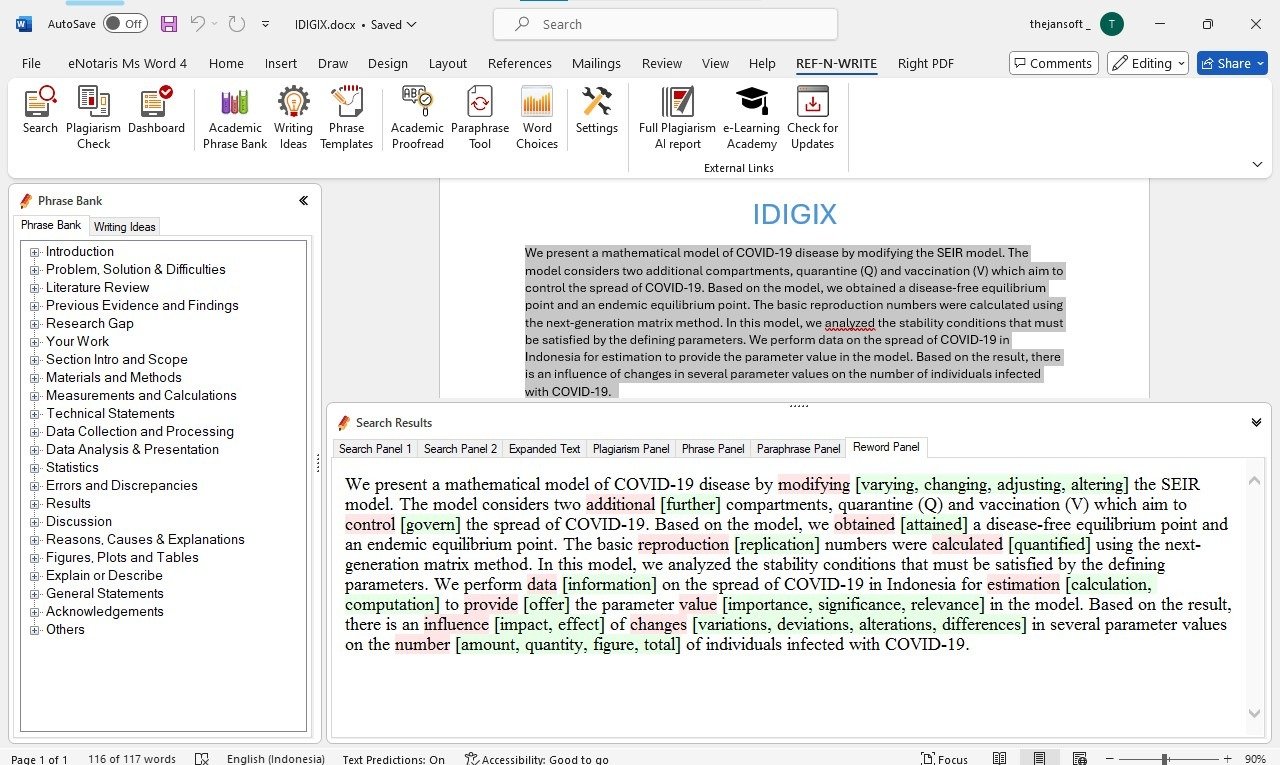This screenshot has height=765, width=1280.
Task: Open the Word Choices tool
Action: 537,118
